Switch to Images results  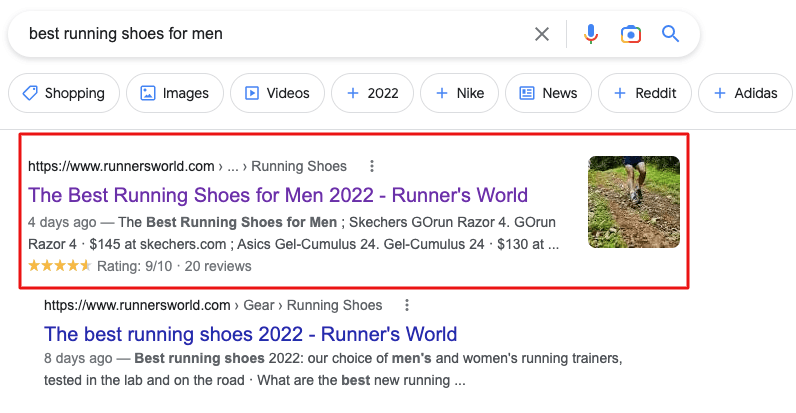175,93
